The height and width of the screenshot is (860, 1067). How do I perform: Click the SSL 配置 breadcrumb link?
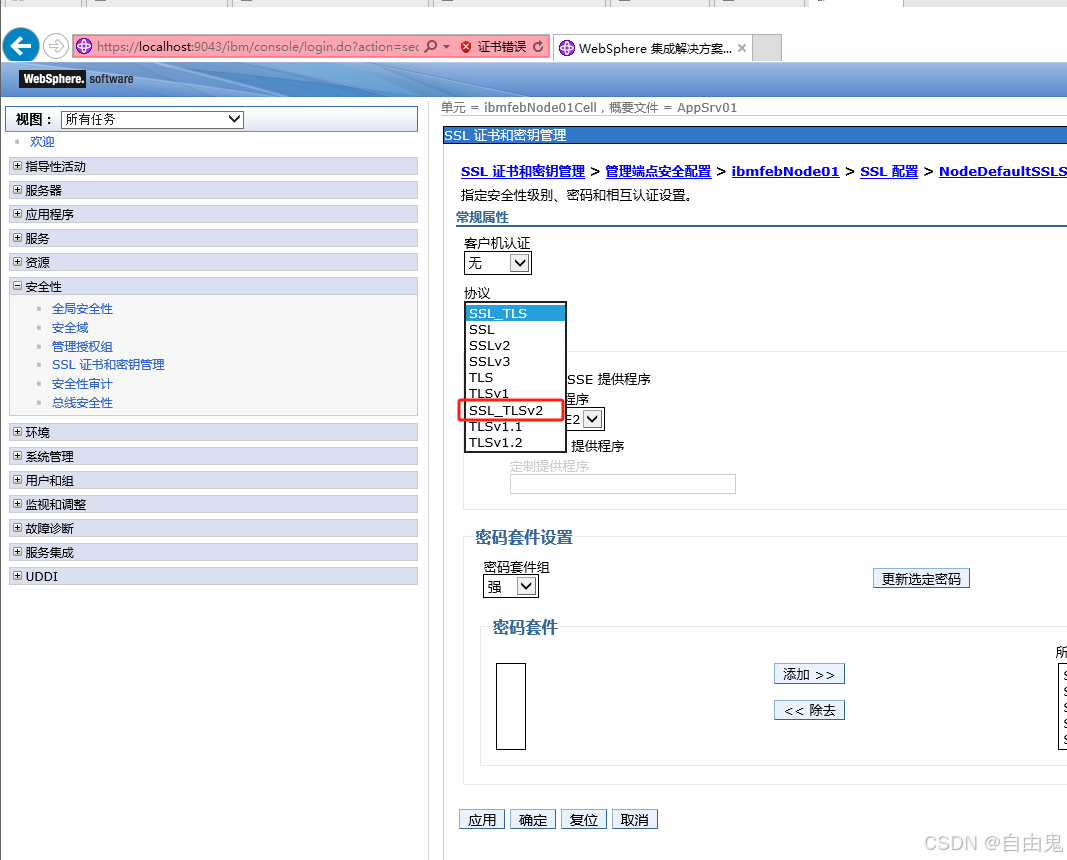889,171
